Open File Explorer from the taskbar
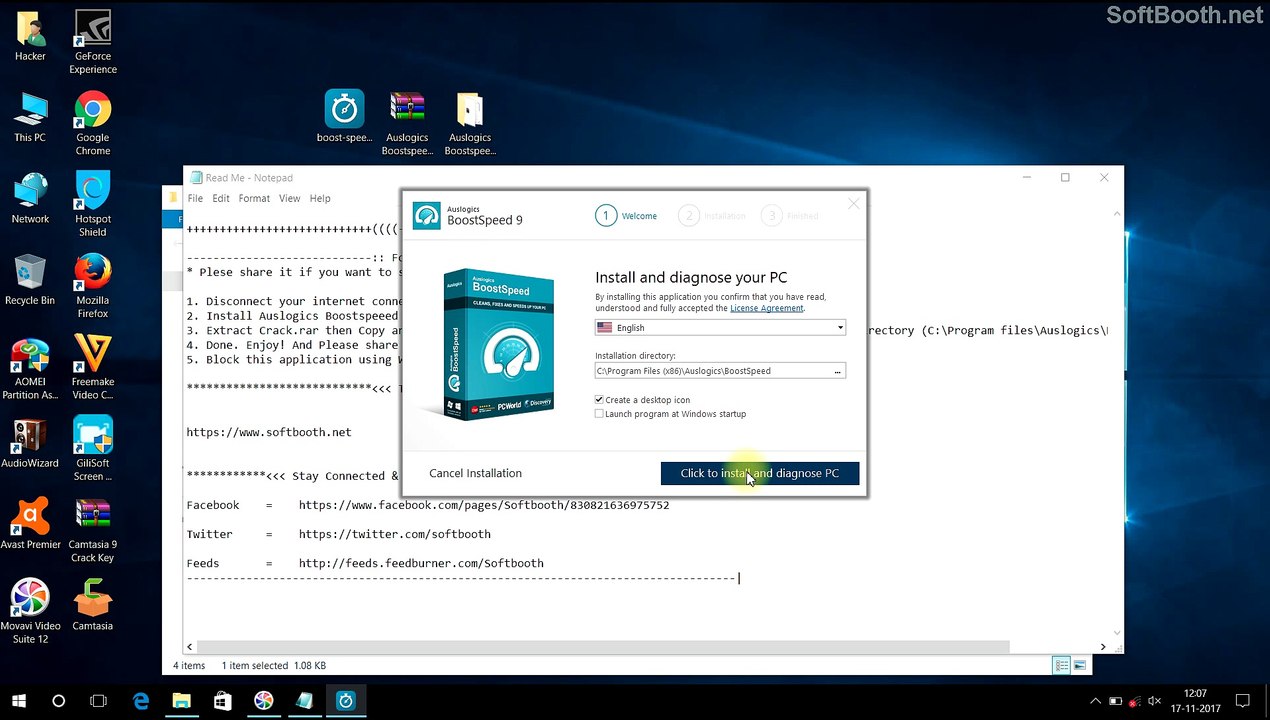This screenshot has width=1270, height=720. coord(181,701)
